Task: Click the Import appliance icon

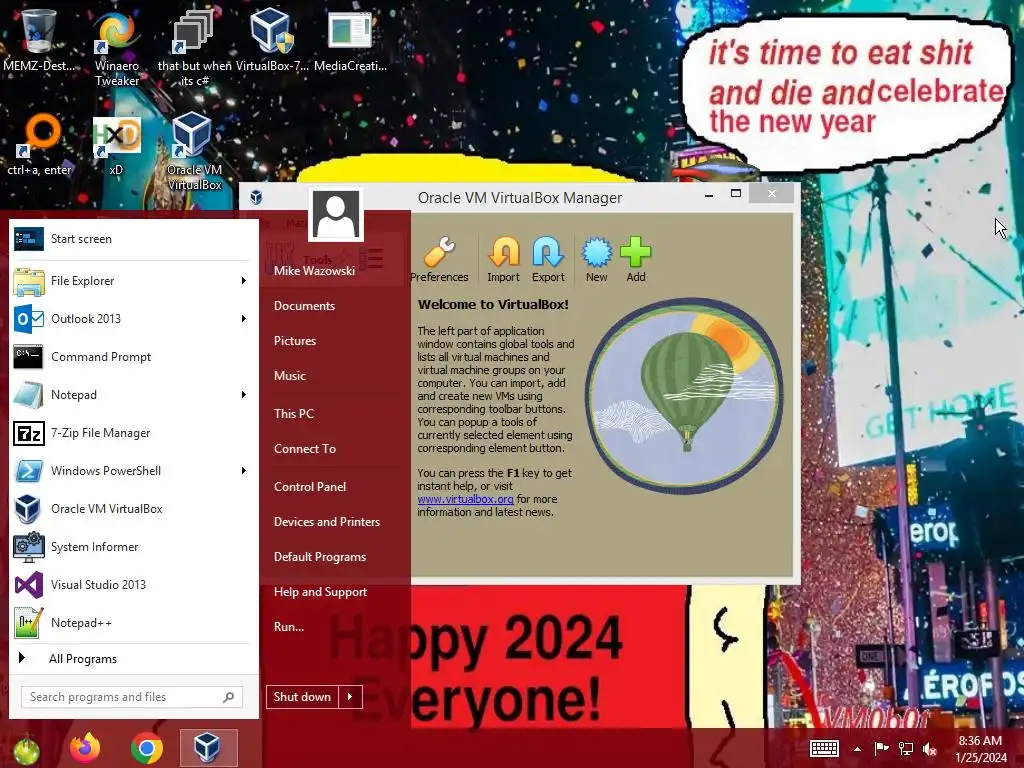Action: (x=504, y=260)
